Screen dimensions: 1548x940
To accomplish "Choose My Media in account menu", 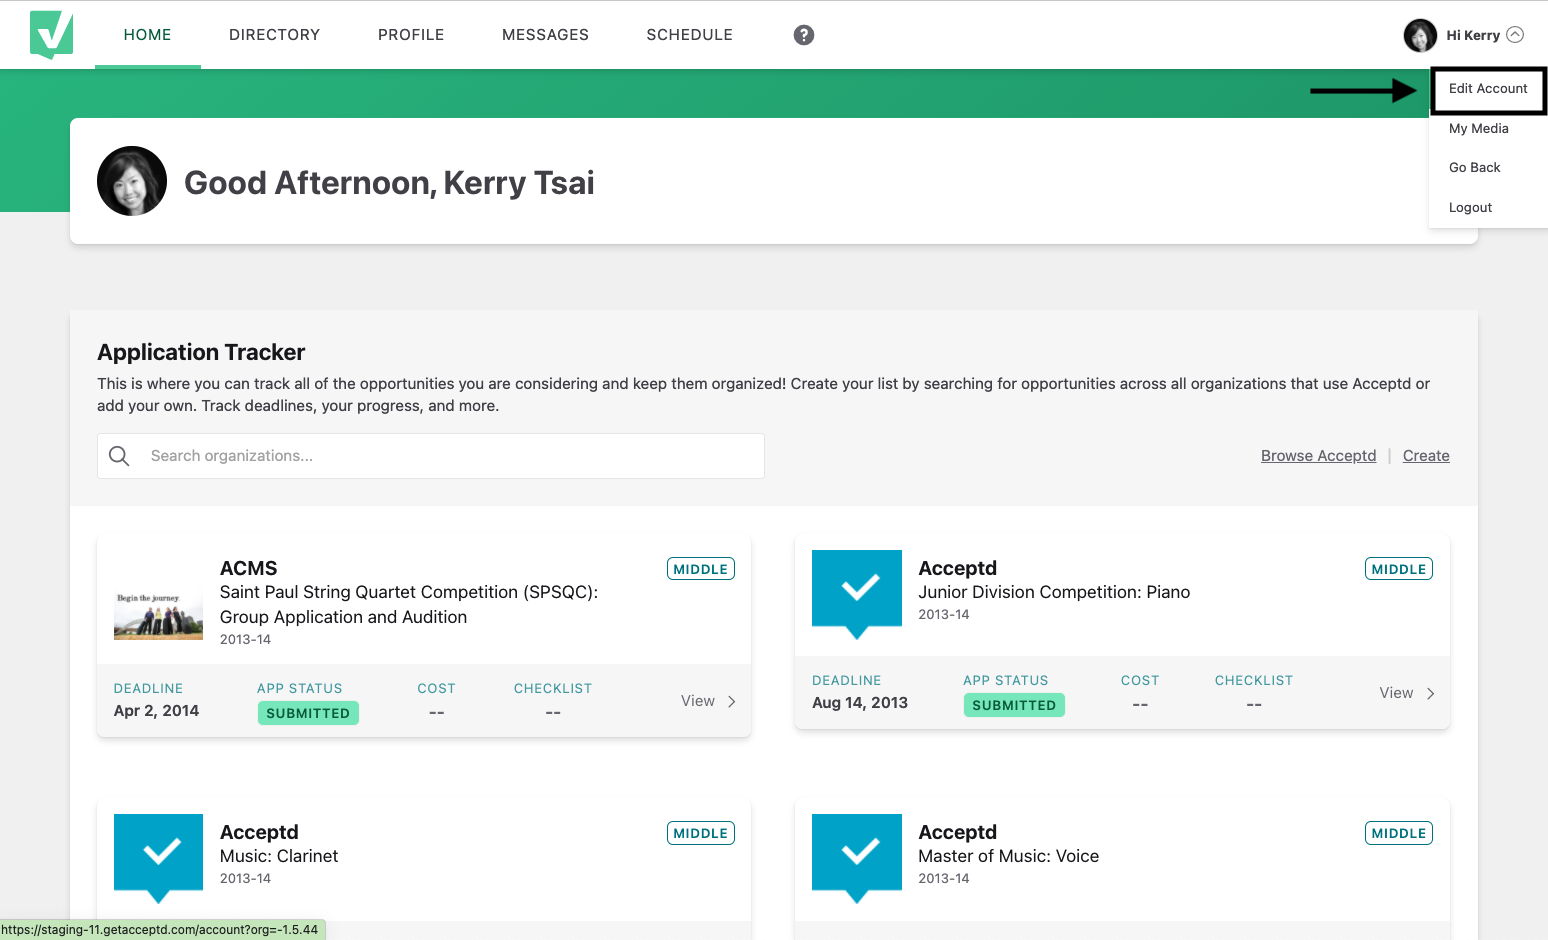I will pyautogui.click(x=1479, y=128).
